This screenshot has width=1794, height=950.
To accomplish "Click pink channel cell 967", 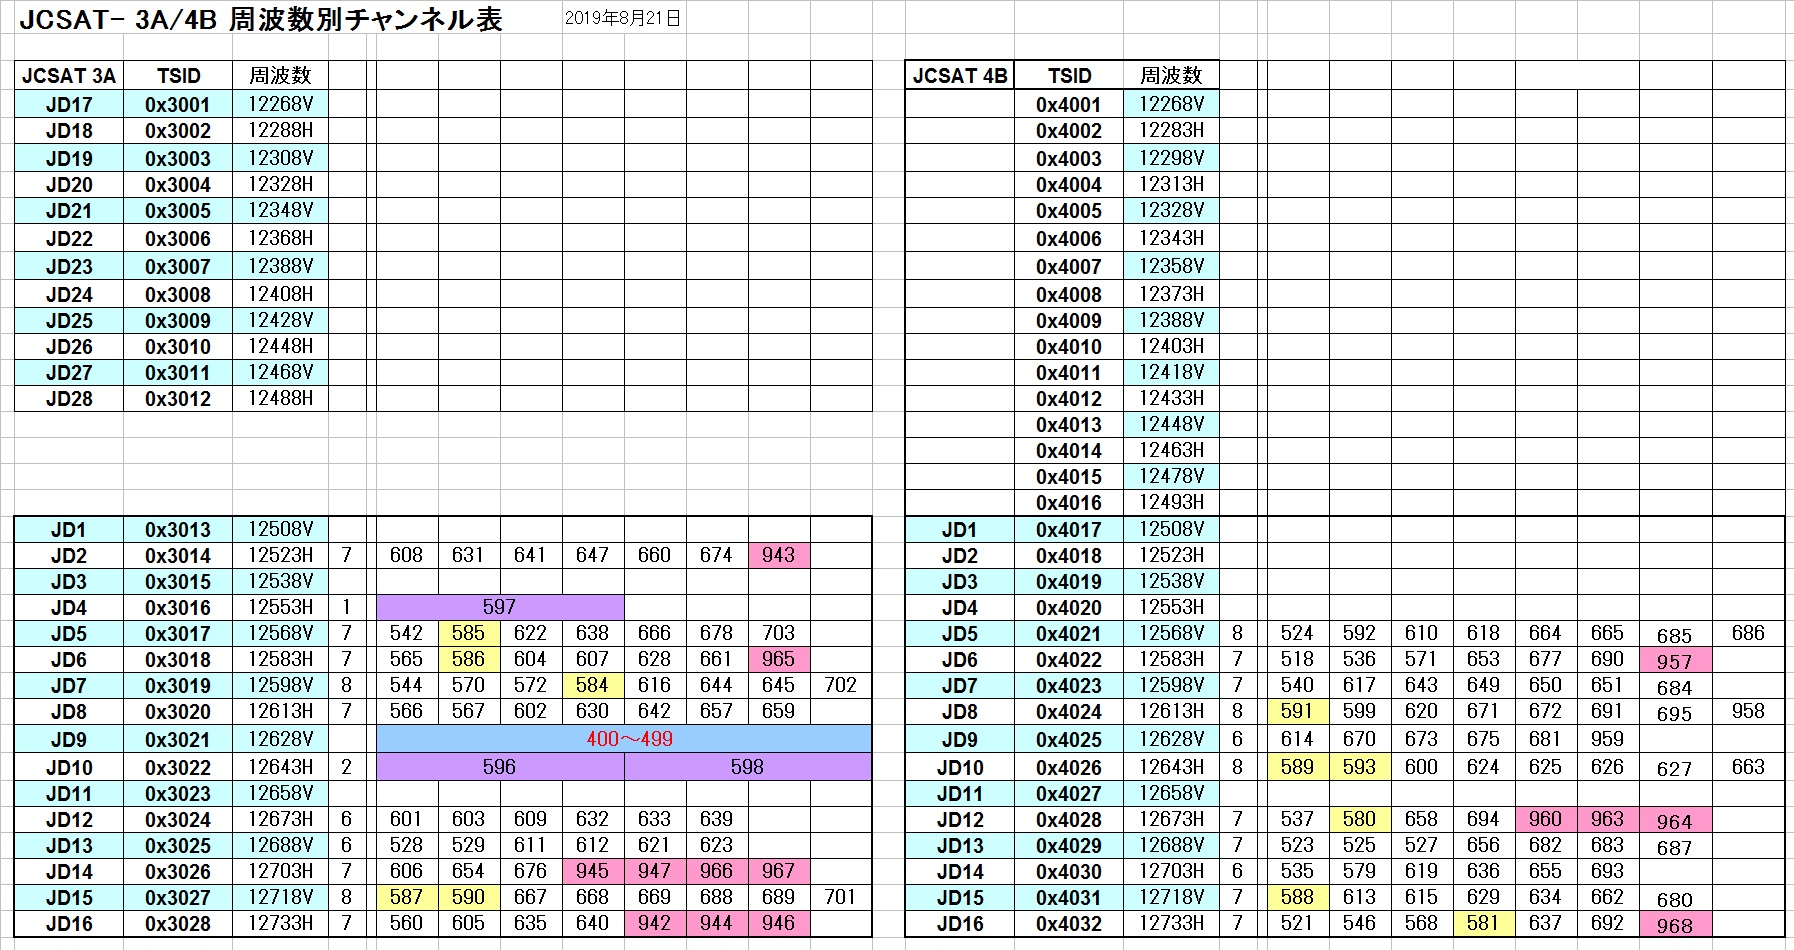I will tap(779, 871).
